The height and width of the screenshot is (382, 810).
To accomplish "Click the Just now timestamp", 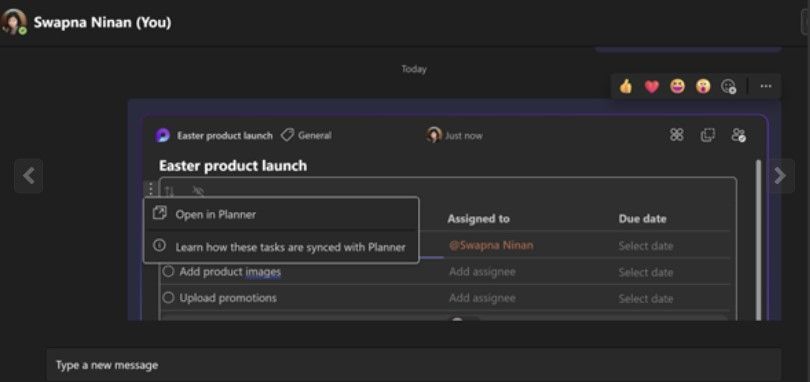I will click(x=463, y=135).
